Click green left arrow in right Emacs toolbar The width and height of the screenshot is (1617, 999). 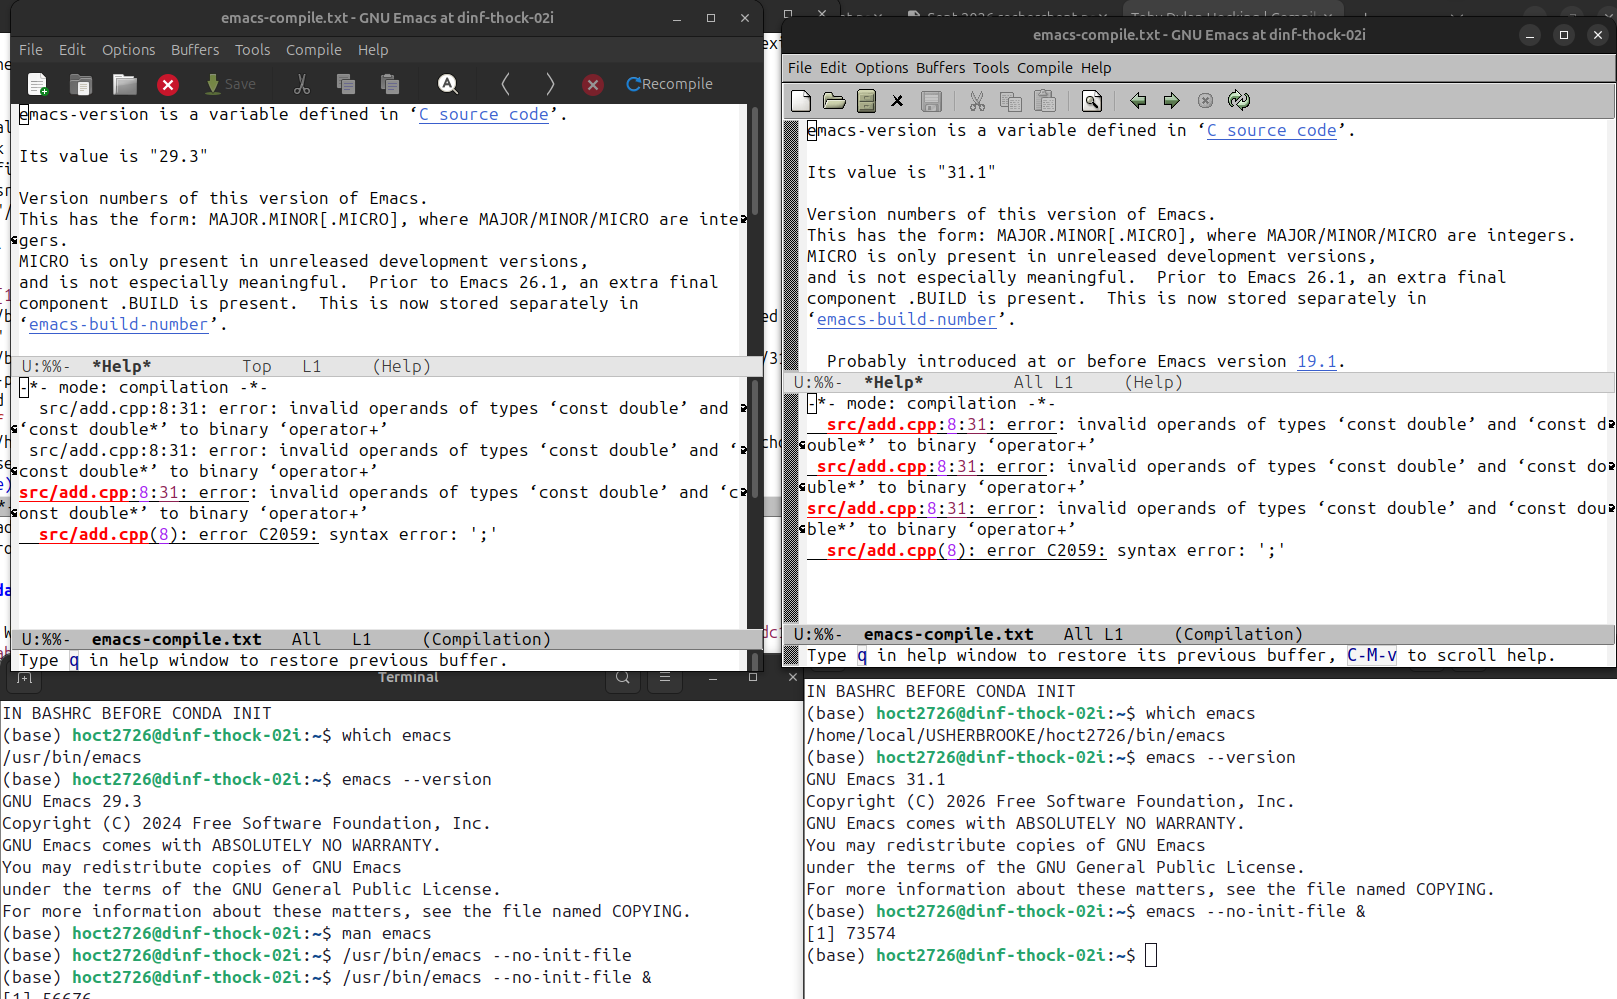click(1138, 101)
